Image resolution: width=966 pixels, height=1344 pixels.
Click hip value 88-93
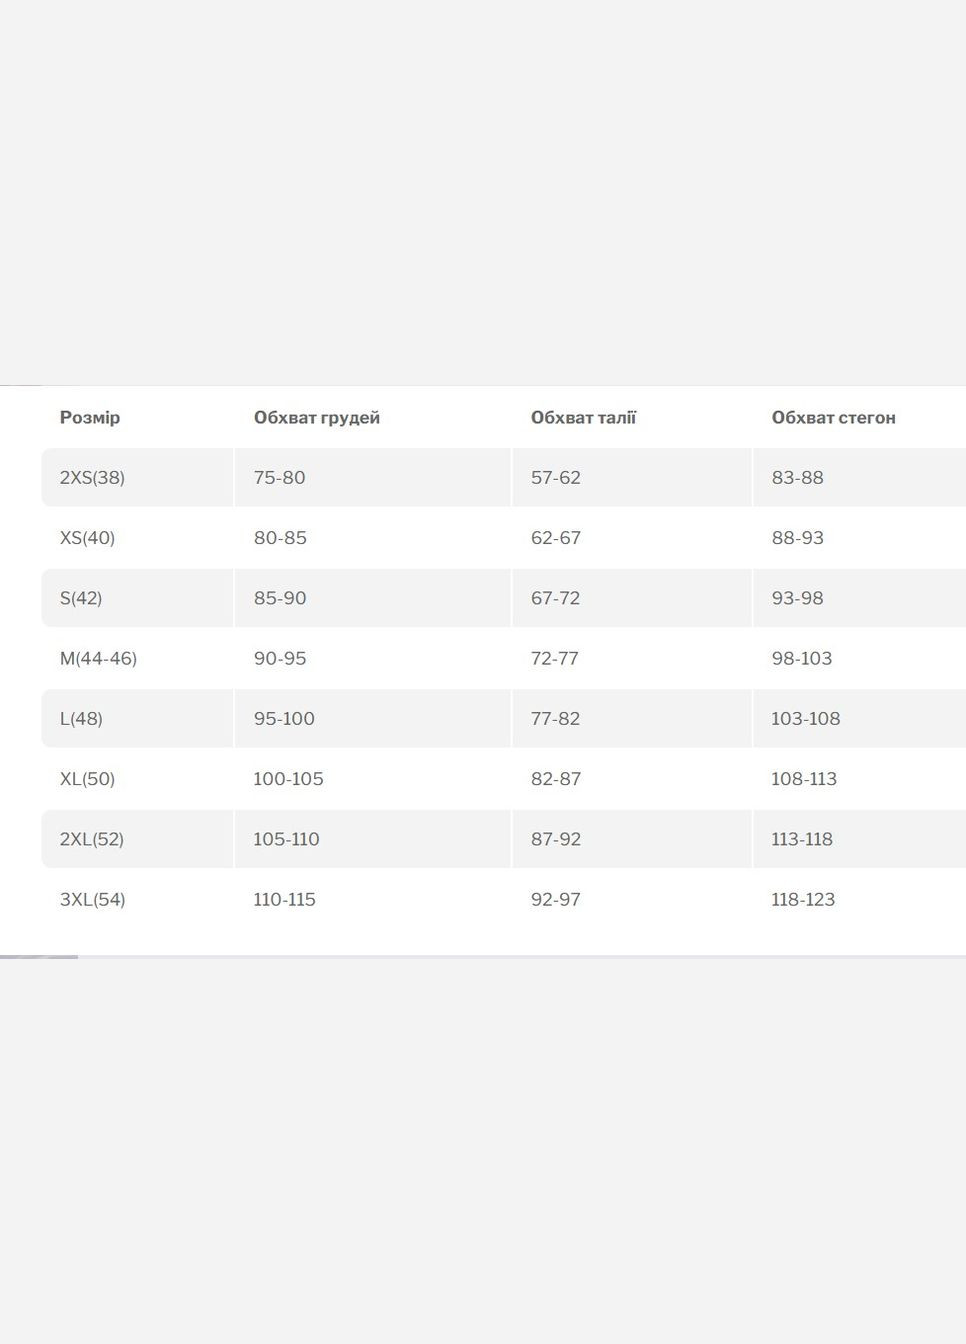797,538
